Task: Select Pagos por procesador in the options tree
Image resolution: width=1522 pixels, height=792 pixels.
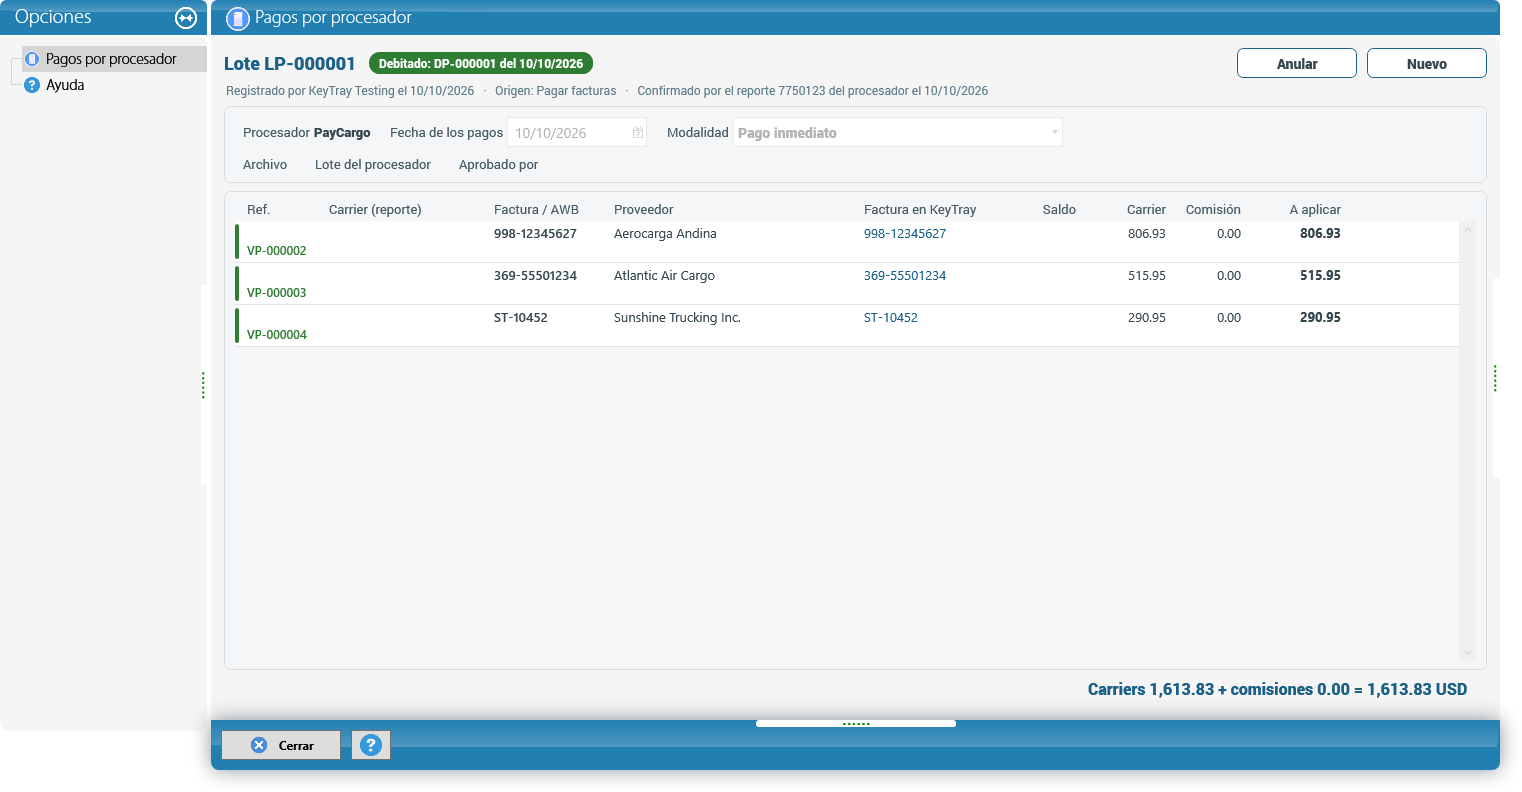Action: pyautogui.click(x=111, y=59)
